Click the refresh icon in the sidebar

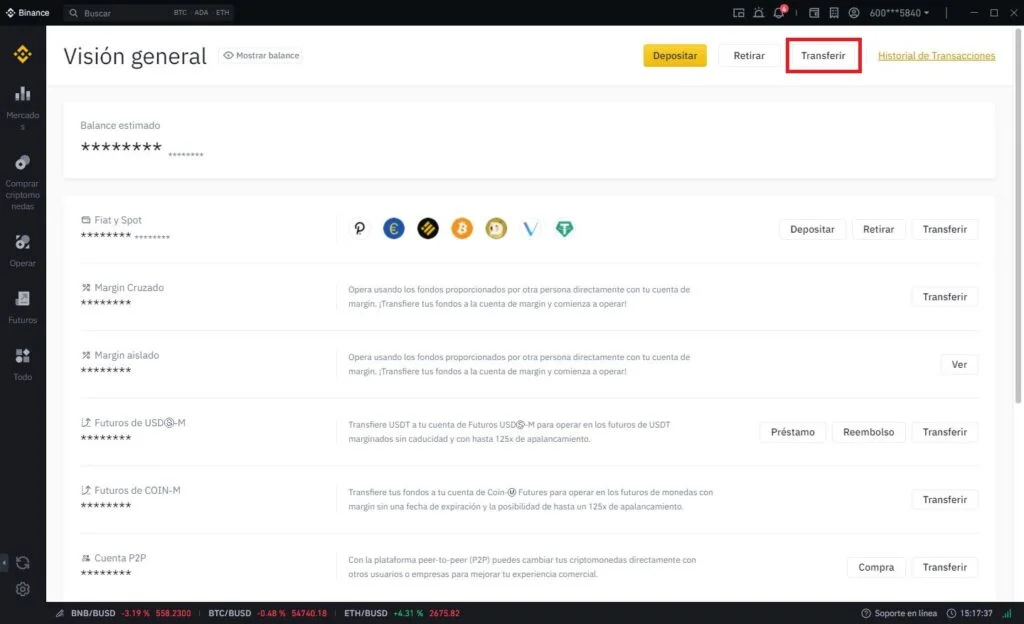[x=23, y=563]
